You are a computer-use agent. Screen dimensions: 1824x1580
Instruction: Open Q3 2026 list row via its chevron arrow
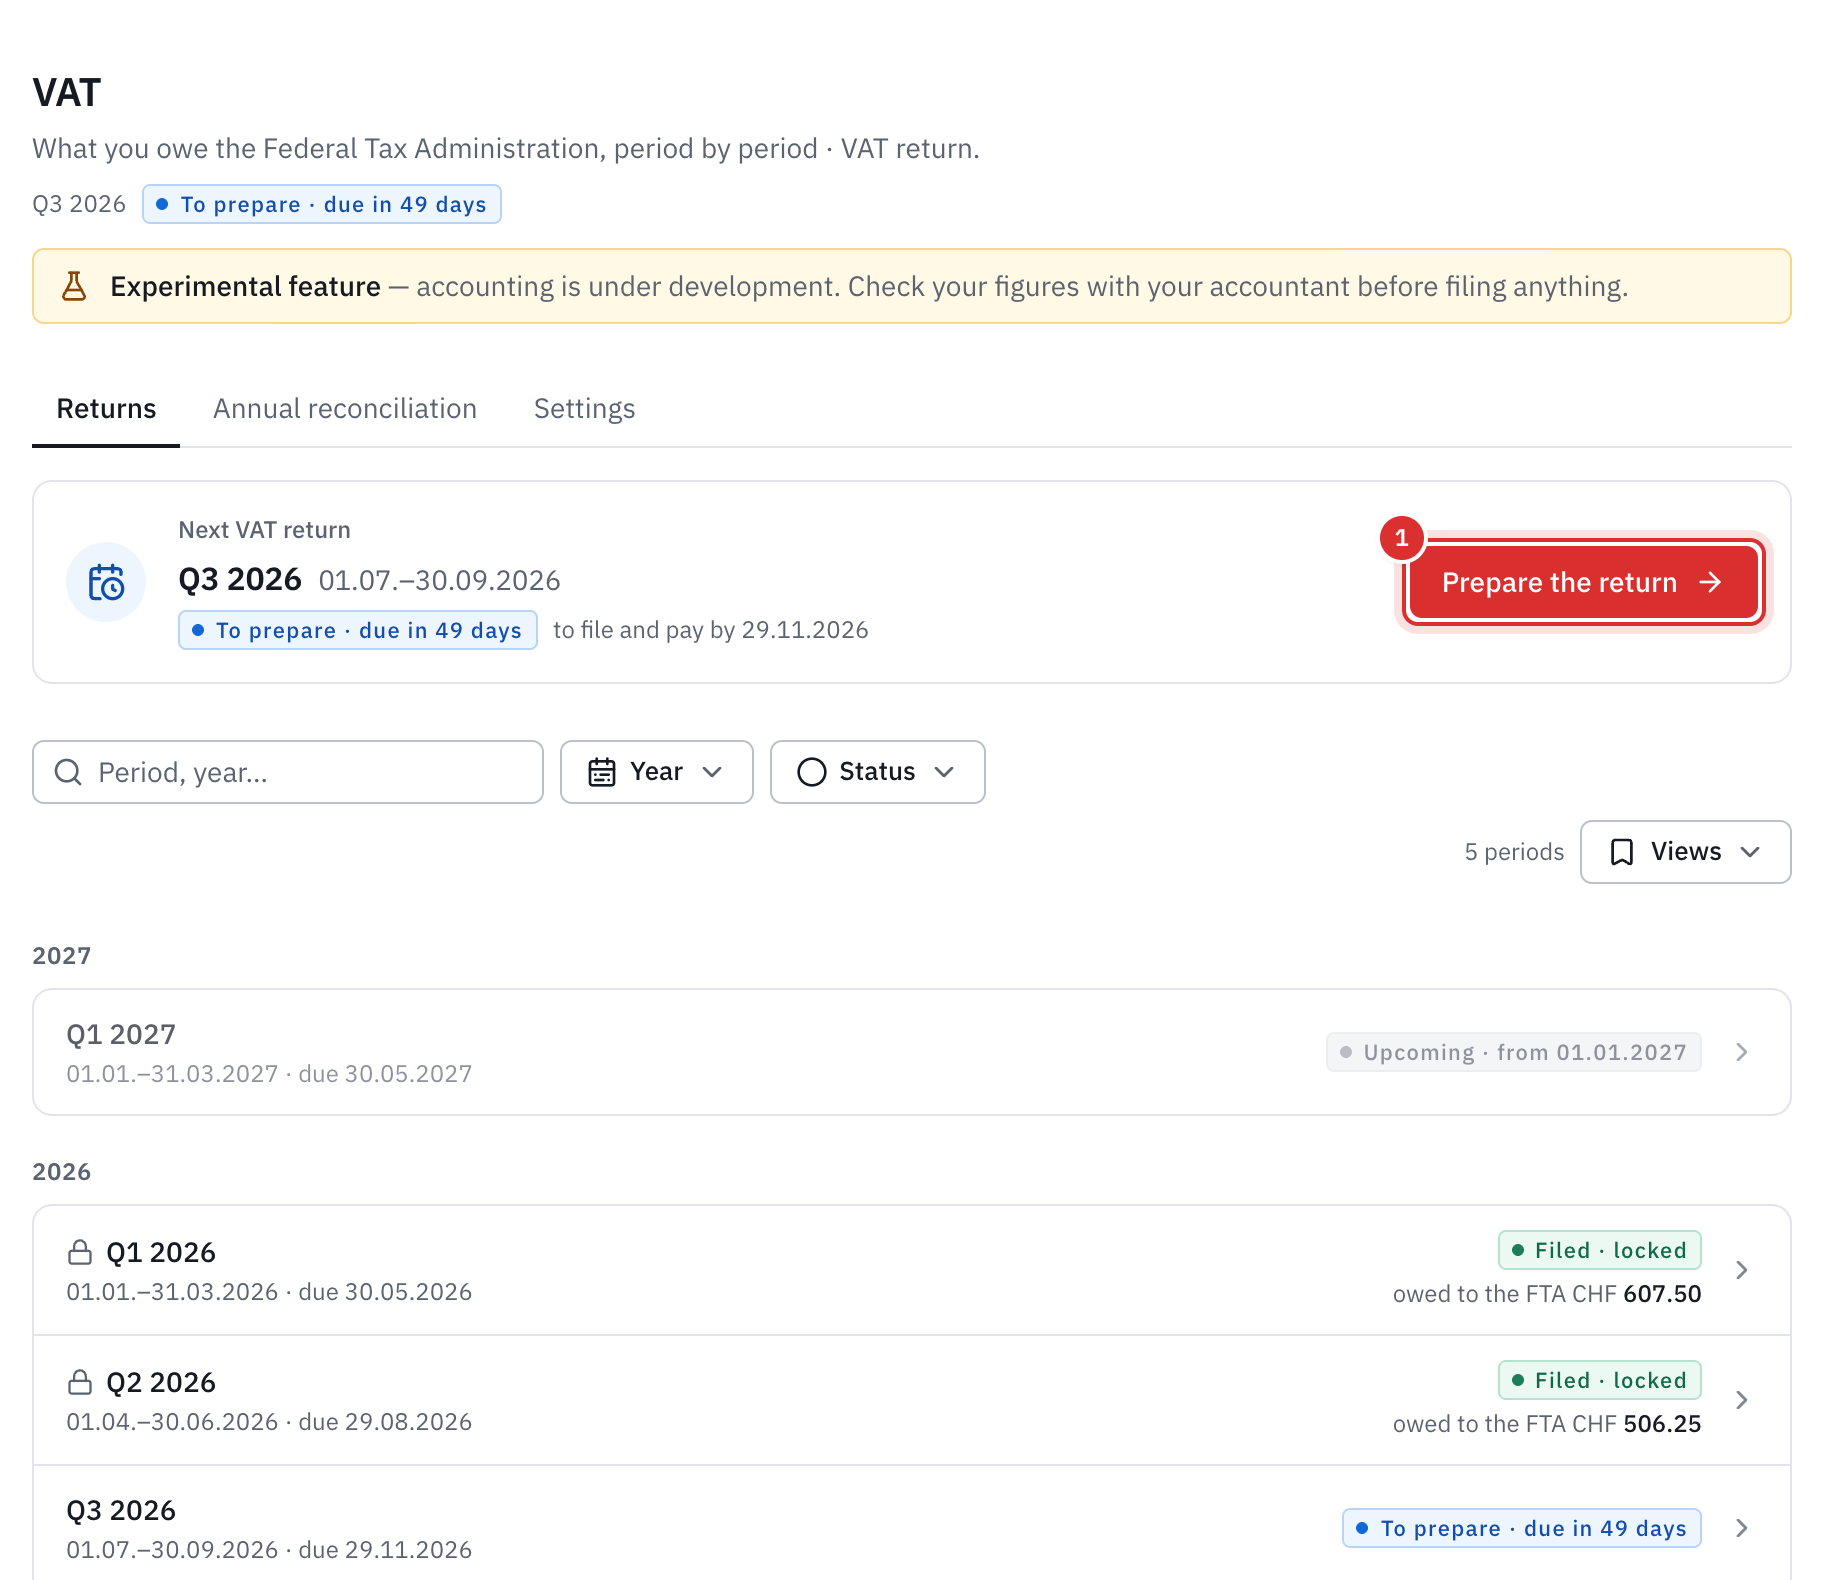coord(1742,1528)
